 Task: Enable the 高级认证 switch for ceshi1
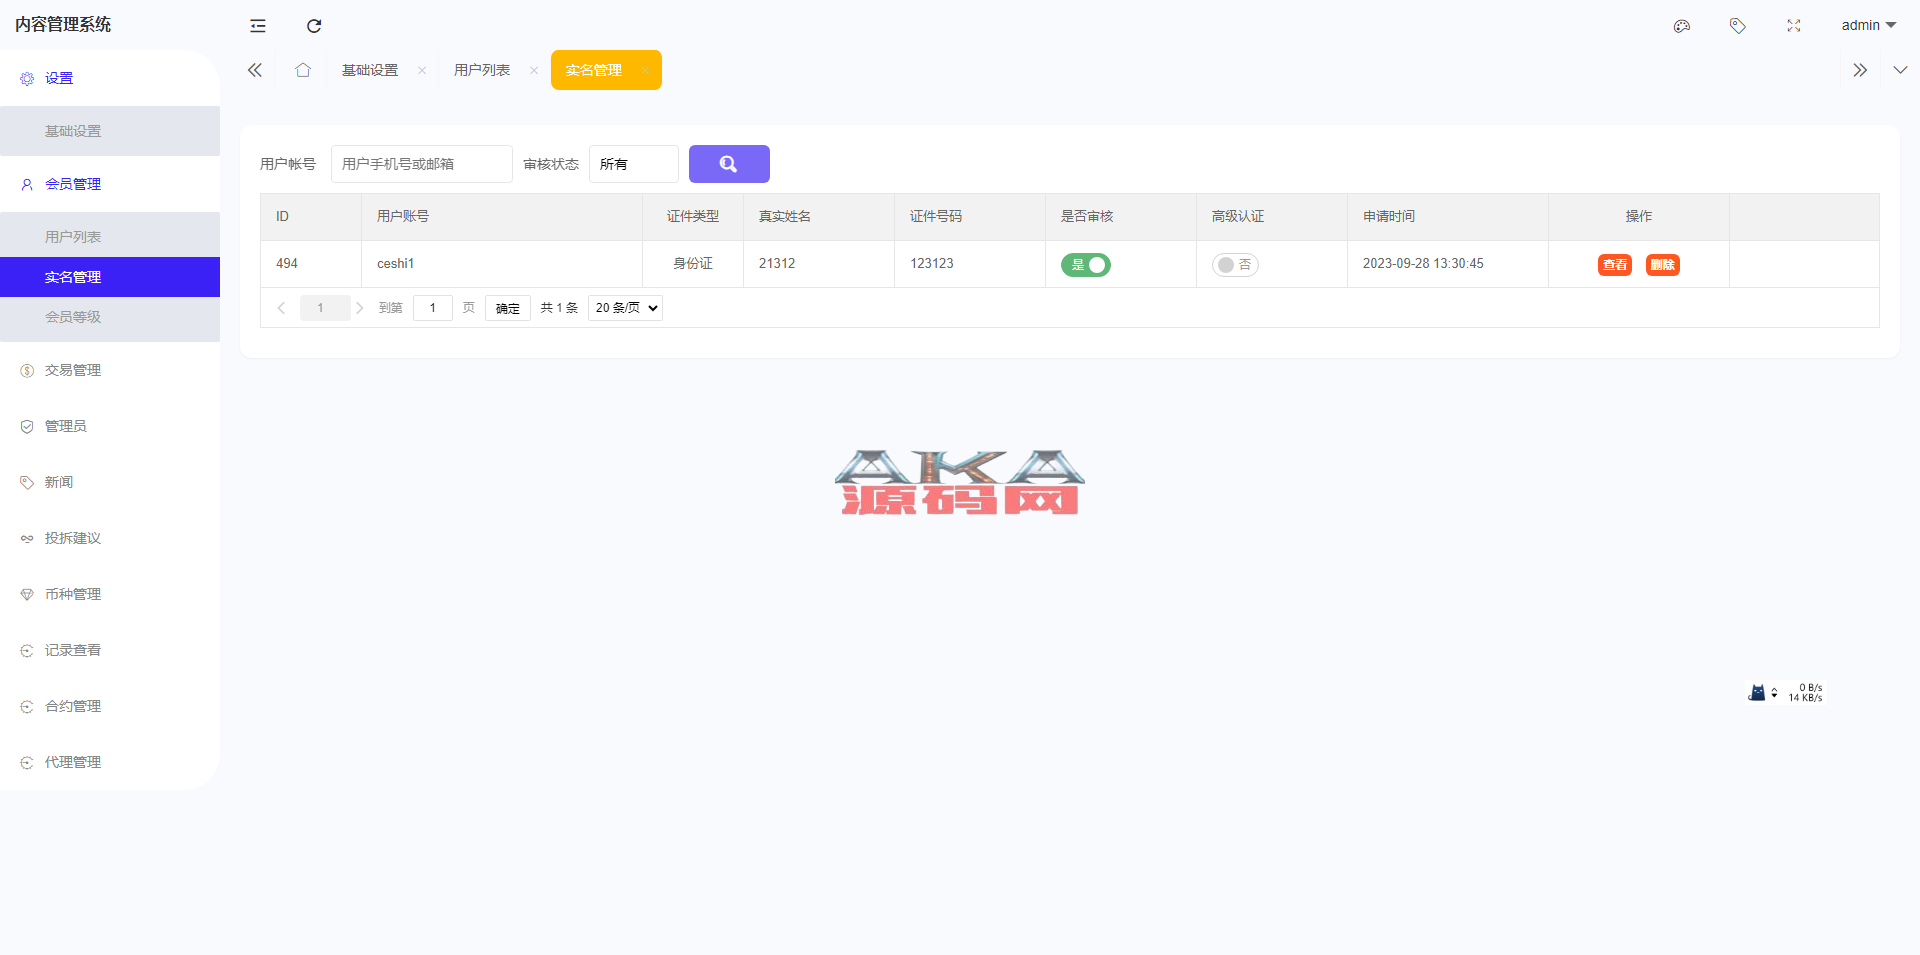[x=1235, y=265]
